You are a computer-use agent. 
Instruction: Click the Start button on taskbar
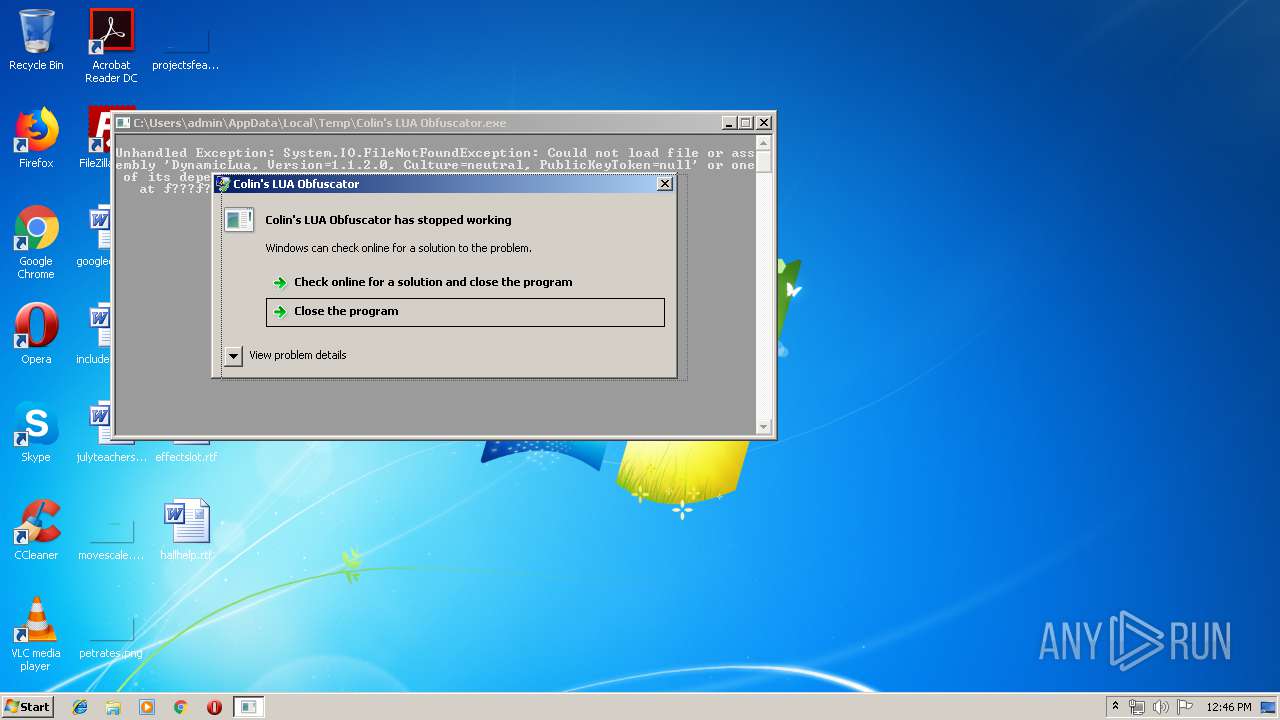[27, 706]
